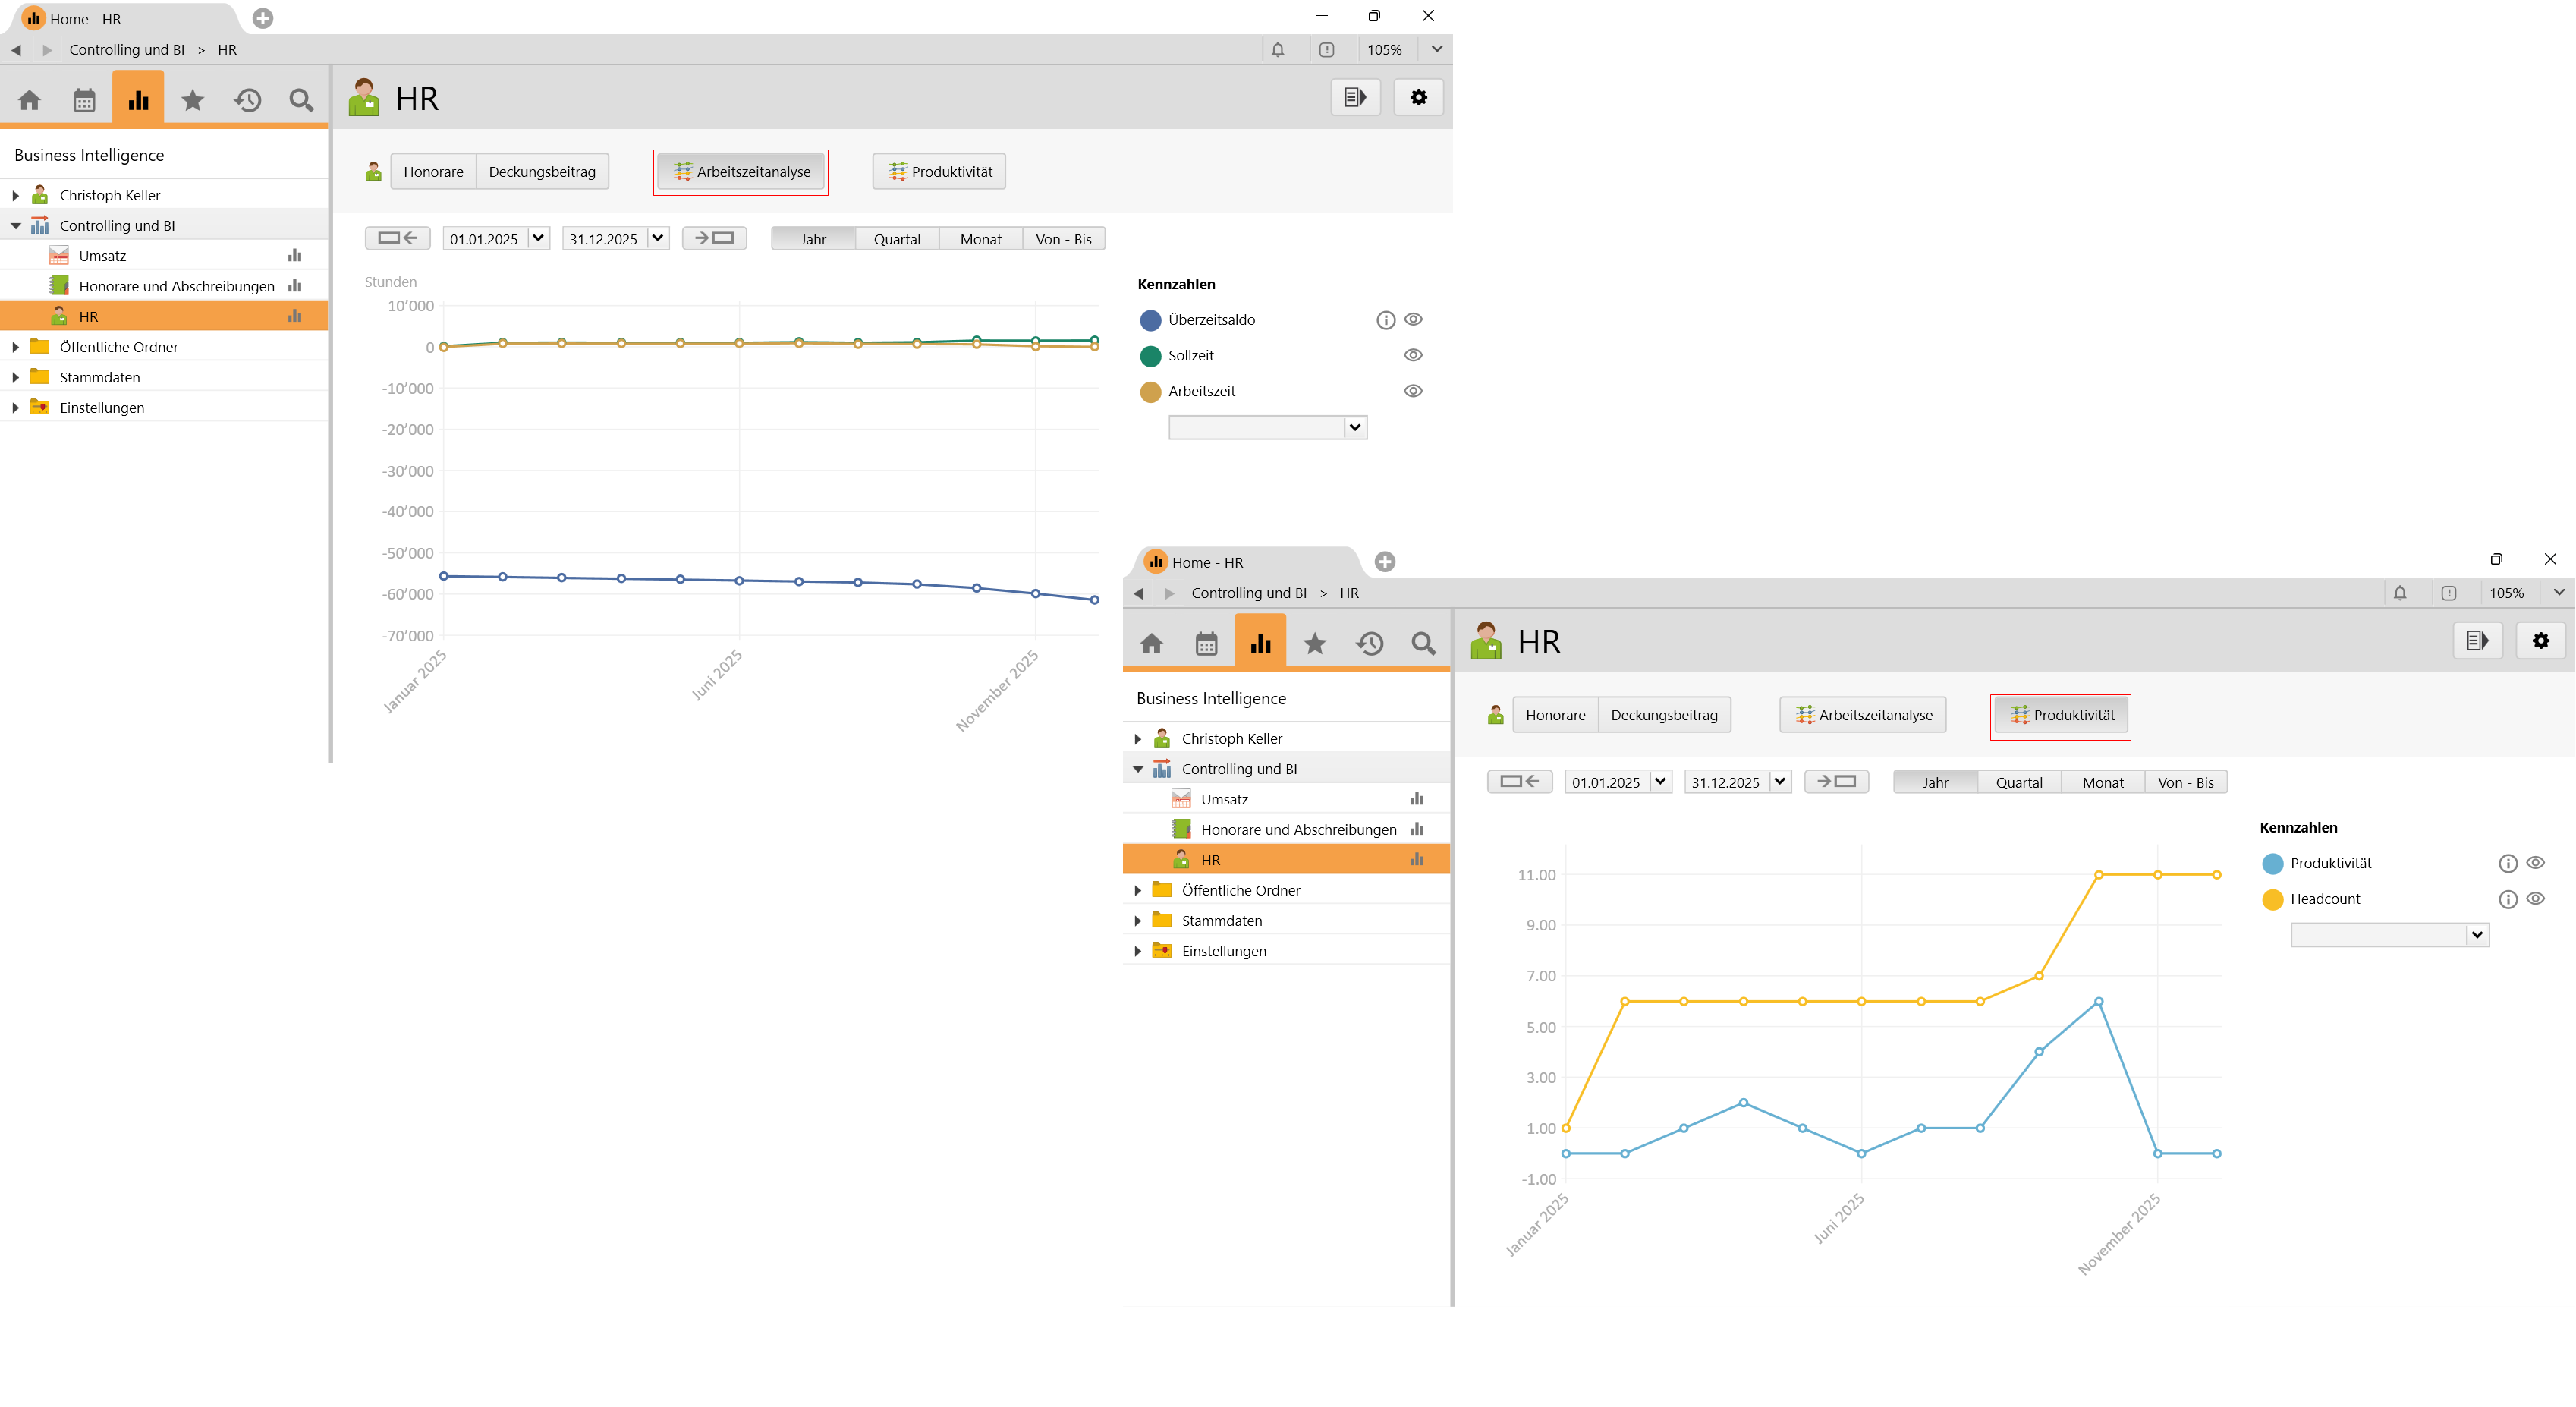Open empty Kennzahlen dropdown under Headcount
The image size is (2576, 1407).
click(x=2476, y=934)
